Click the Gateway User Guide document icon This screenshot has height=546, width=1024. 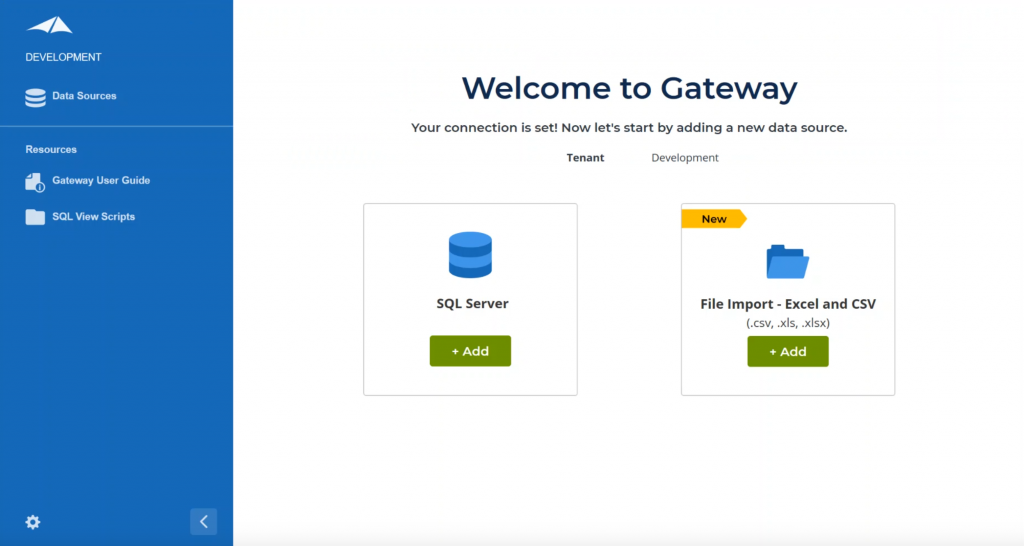36,181
